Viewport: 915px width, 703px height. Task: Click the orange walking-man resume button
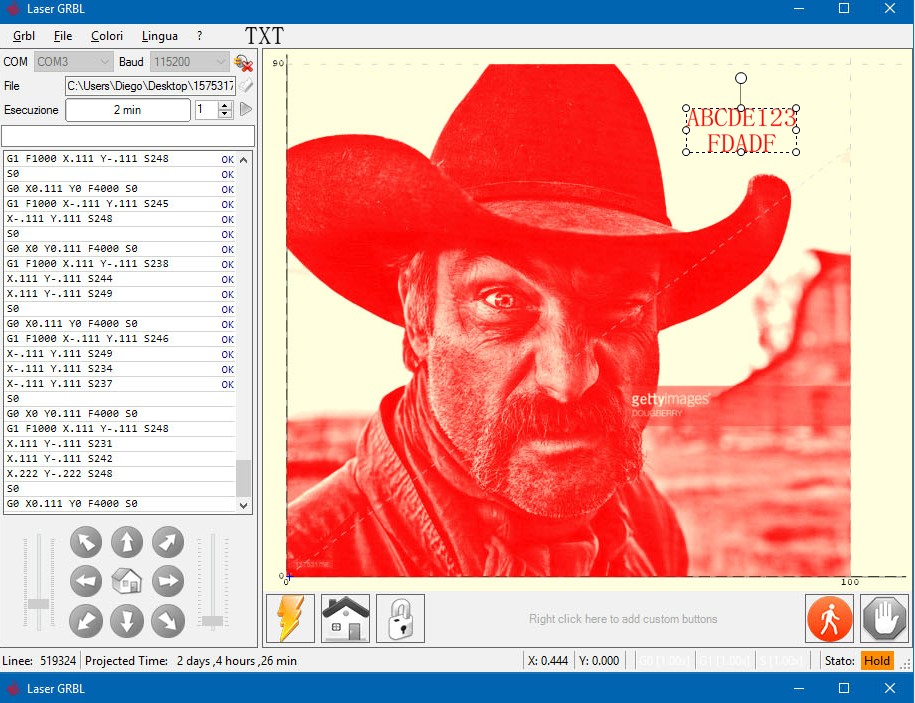(x=830, y=619)
